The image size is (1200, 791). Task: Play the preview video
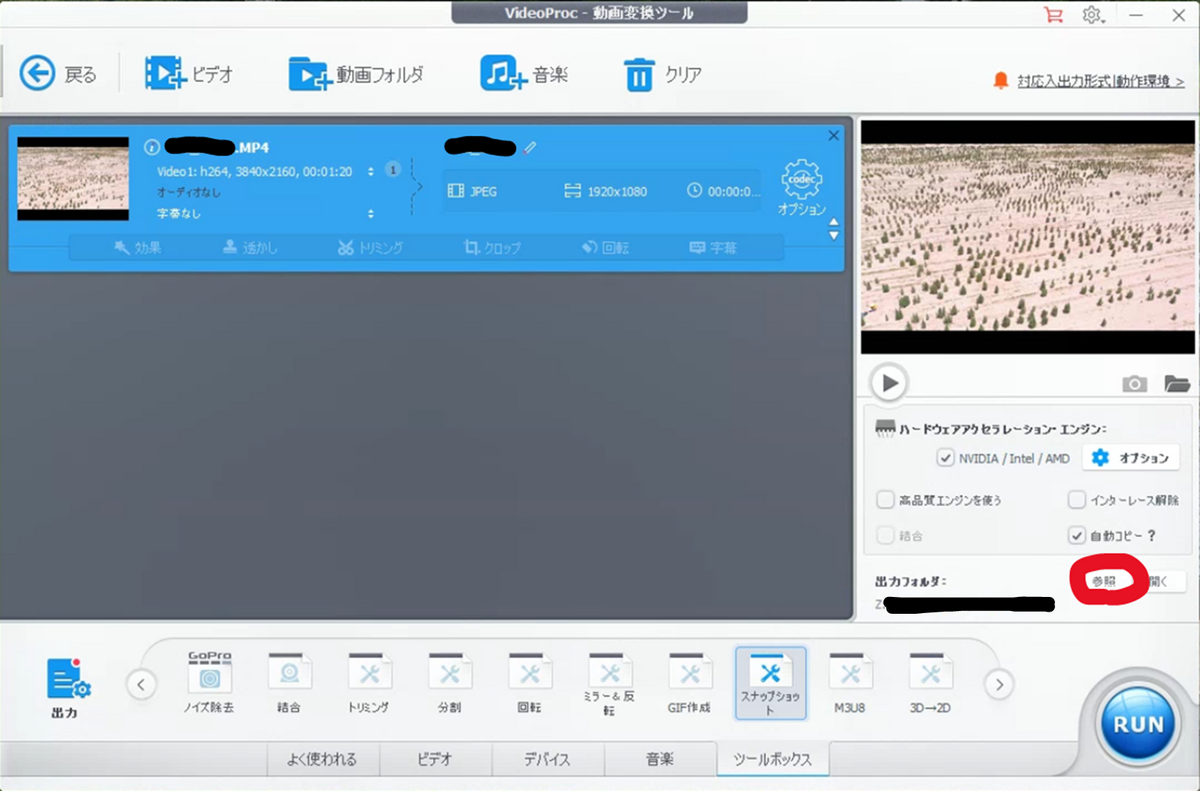(888, 382)
